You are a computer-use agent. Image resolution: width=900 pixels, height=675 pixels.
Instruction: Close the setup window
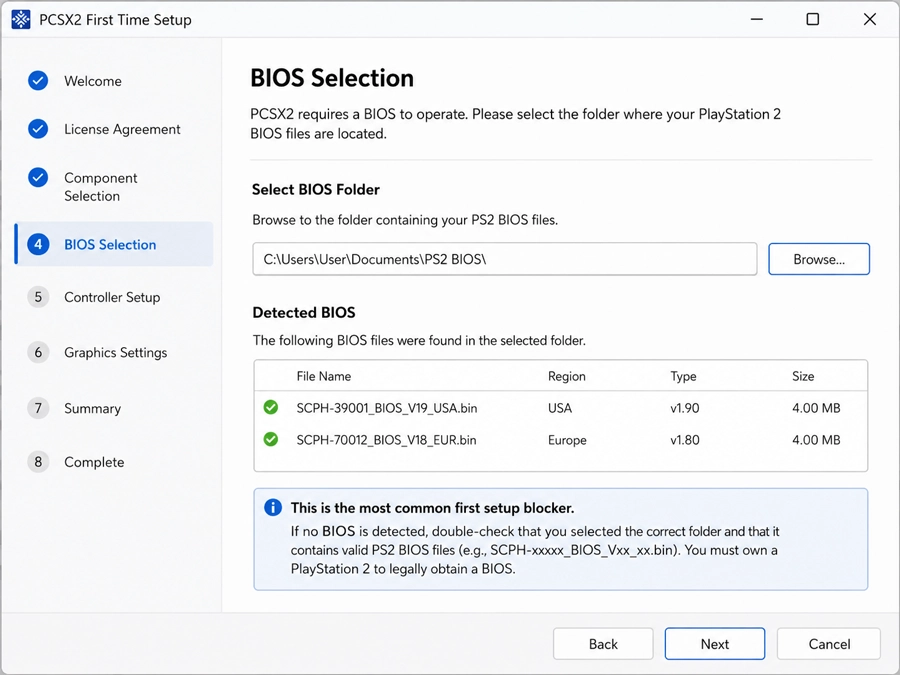[870, 20]
